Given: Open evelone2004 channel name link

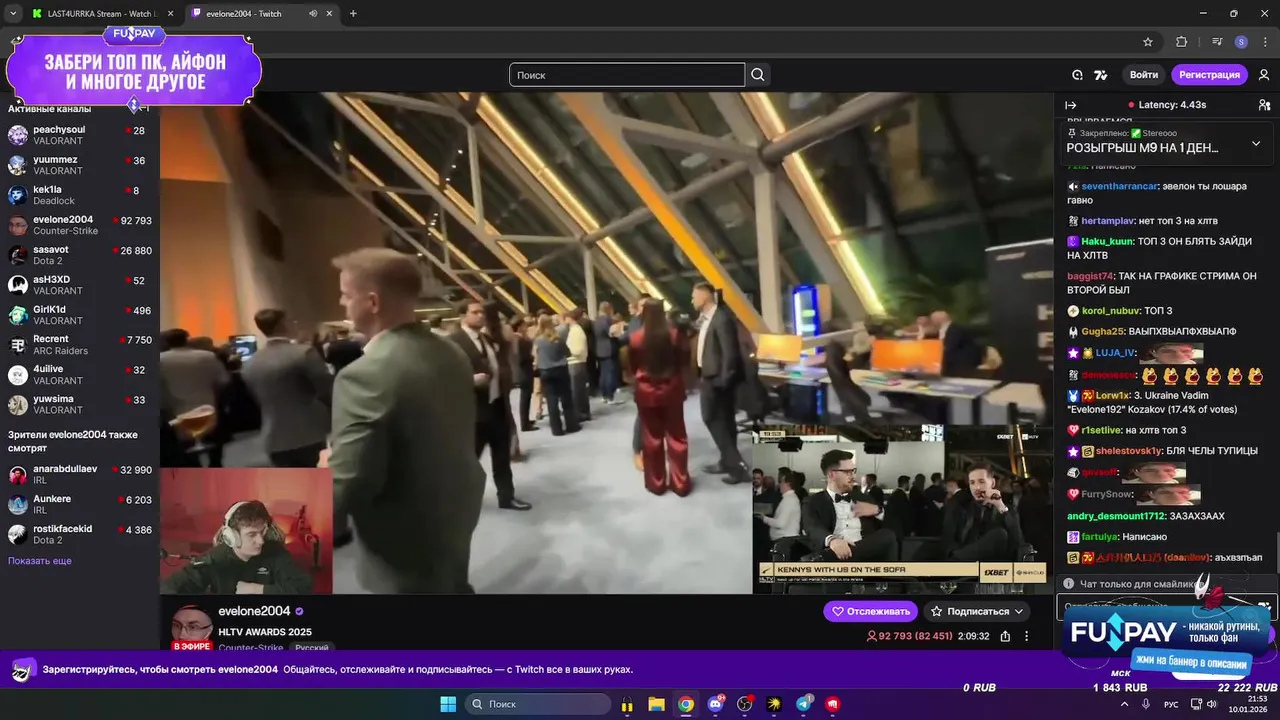Looking at the screenshot, I should tap(254, 611).
